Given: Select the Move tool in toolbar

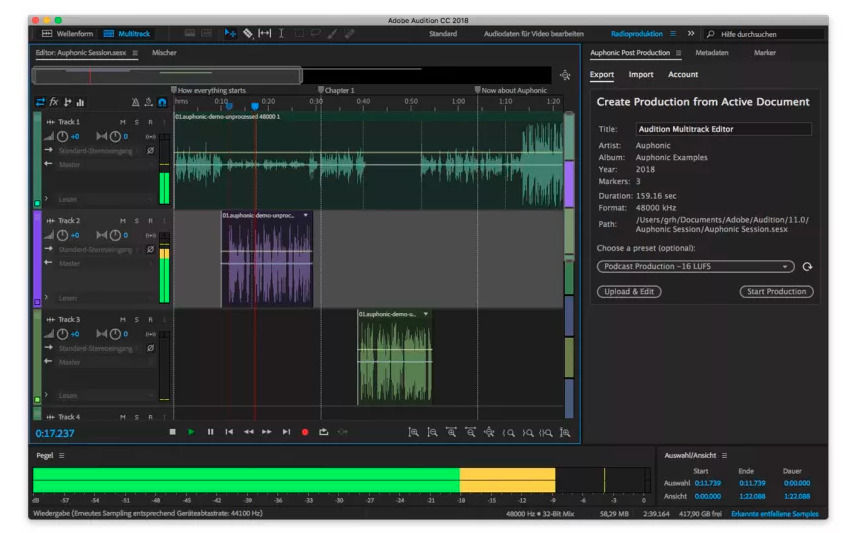Looking at the screenshot, I should (x=230, y=33).
